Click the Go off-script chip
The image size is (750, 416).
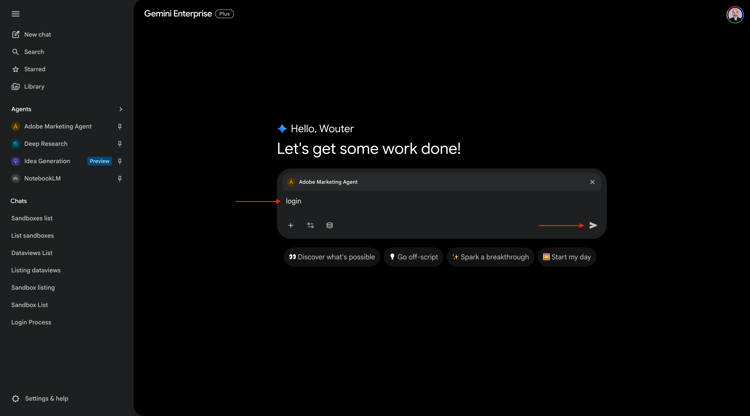[413, 257]
